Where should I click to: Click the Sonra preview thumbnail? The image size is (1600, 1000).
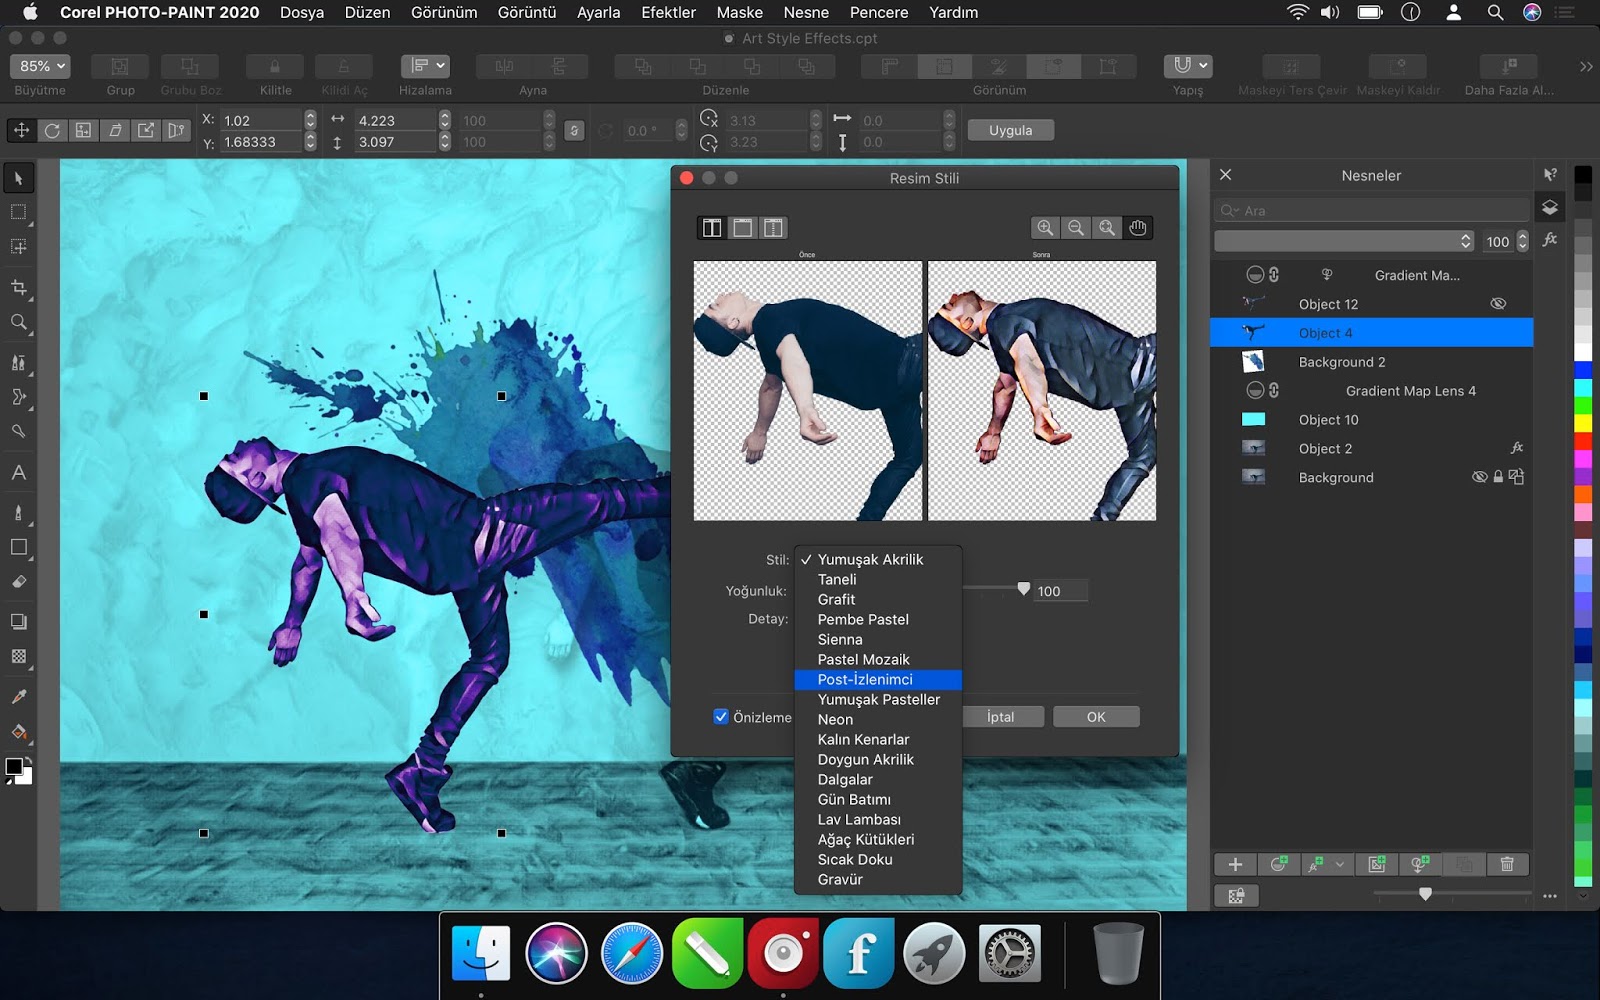pyautogui.click(x=1042, y=391)
